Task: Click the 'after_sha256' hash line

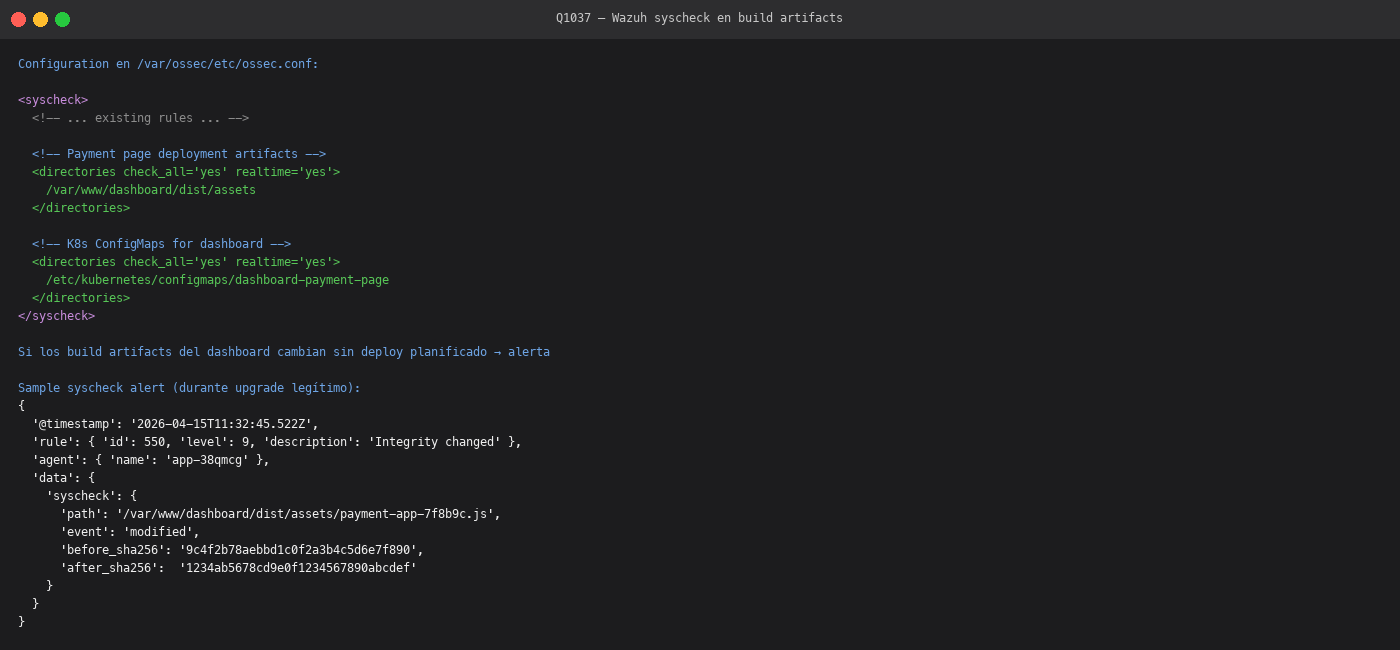Action: pyautogui.click(x=238, y=568)
